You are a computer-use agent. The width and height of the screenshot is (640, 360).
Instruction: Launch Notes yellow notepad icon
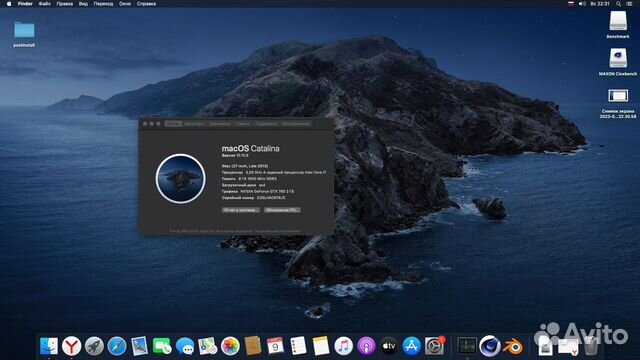(x=321, y=346)
